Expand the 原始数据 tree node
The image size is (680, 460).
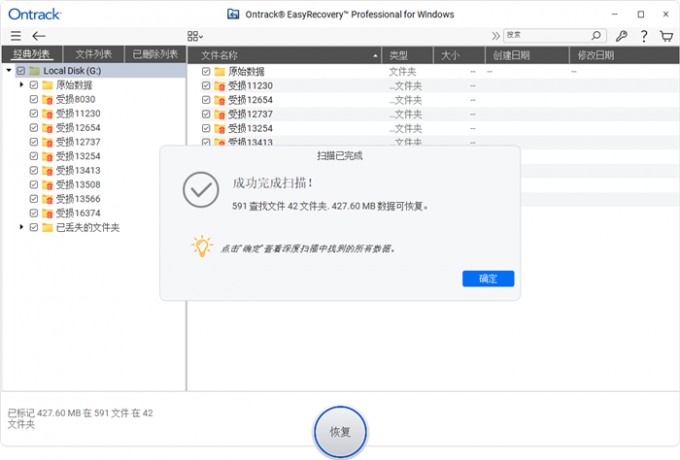click(21, 85)
